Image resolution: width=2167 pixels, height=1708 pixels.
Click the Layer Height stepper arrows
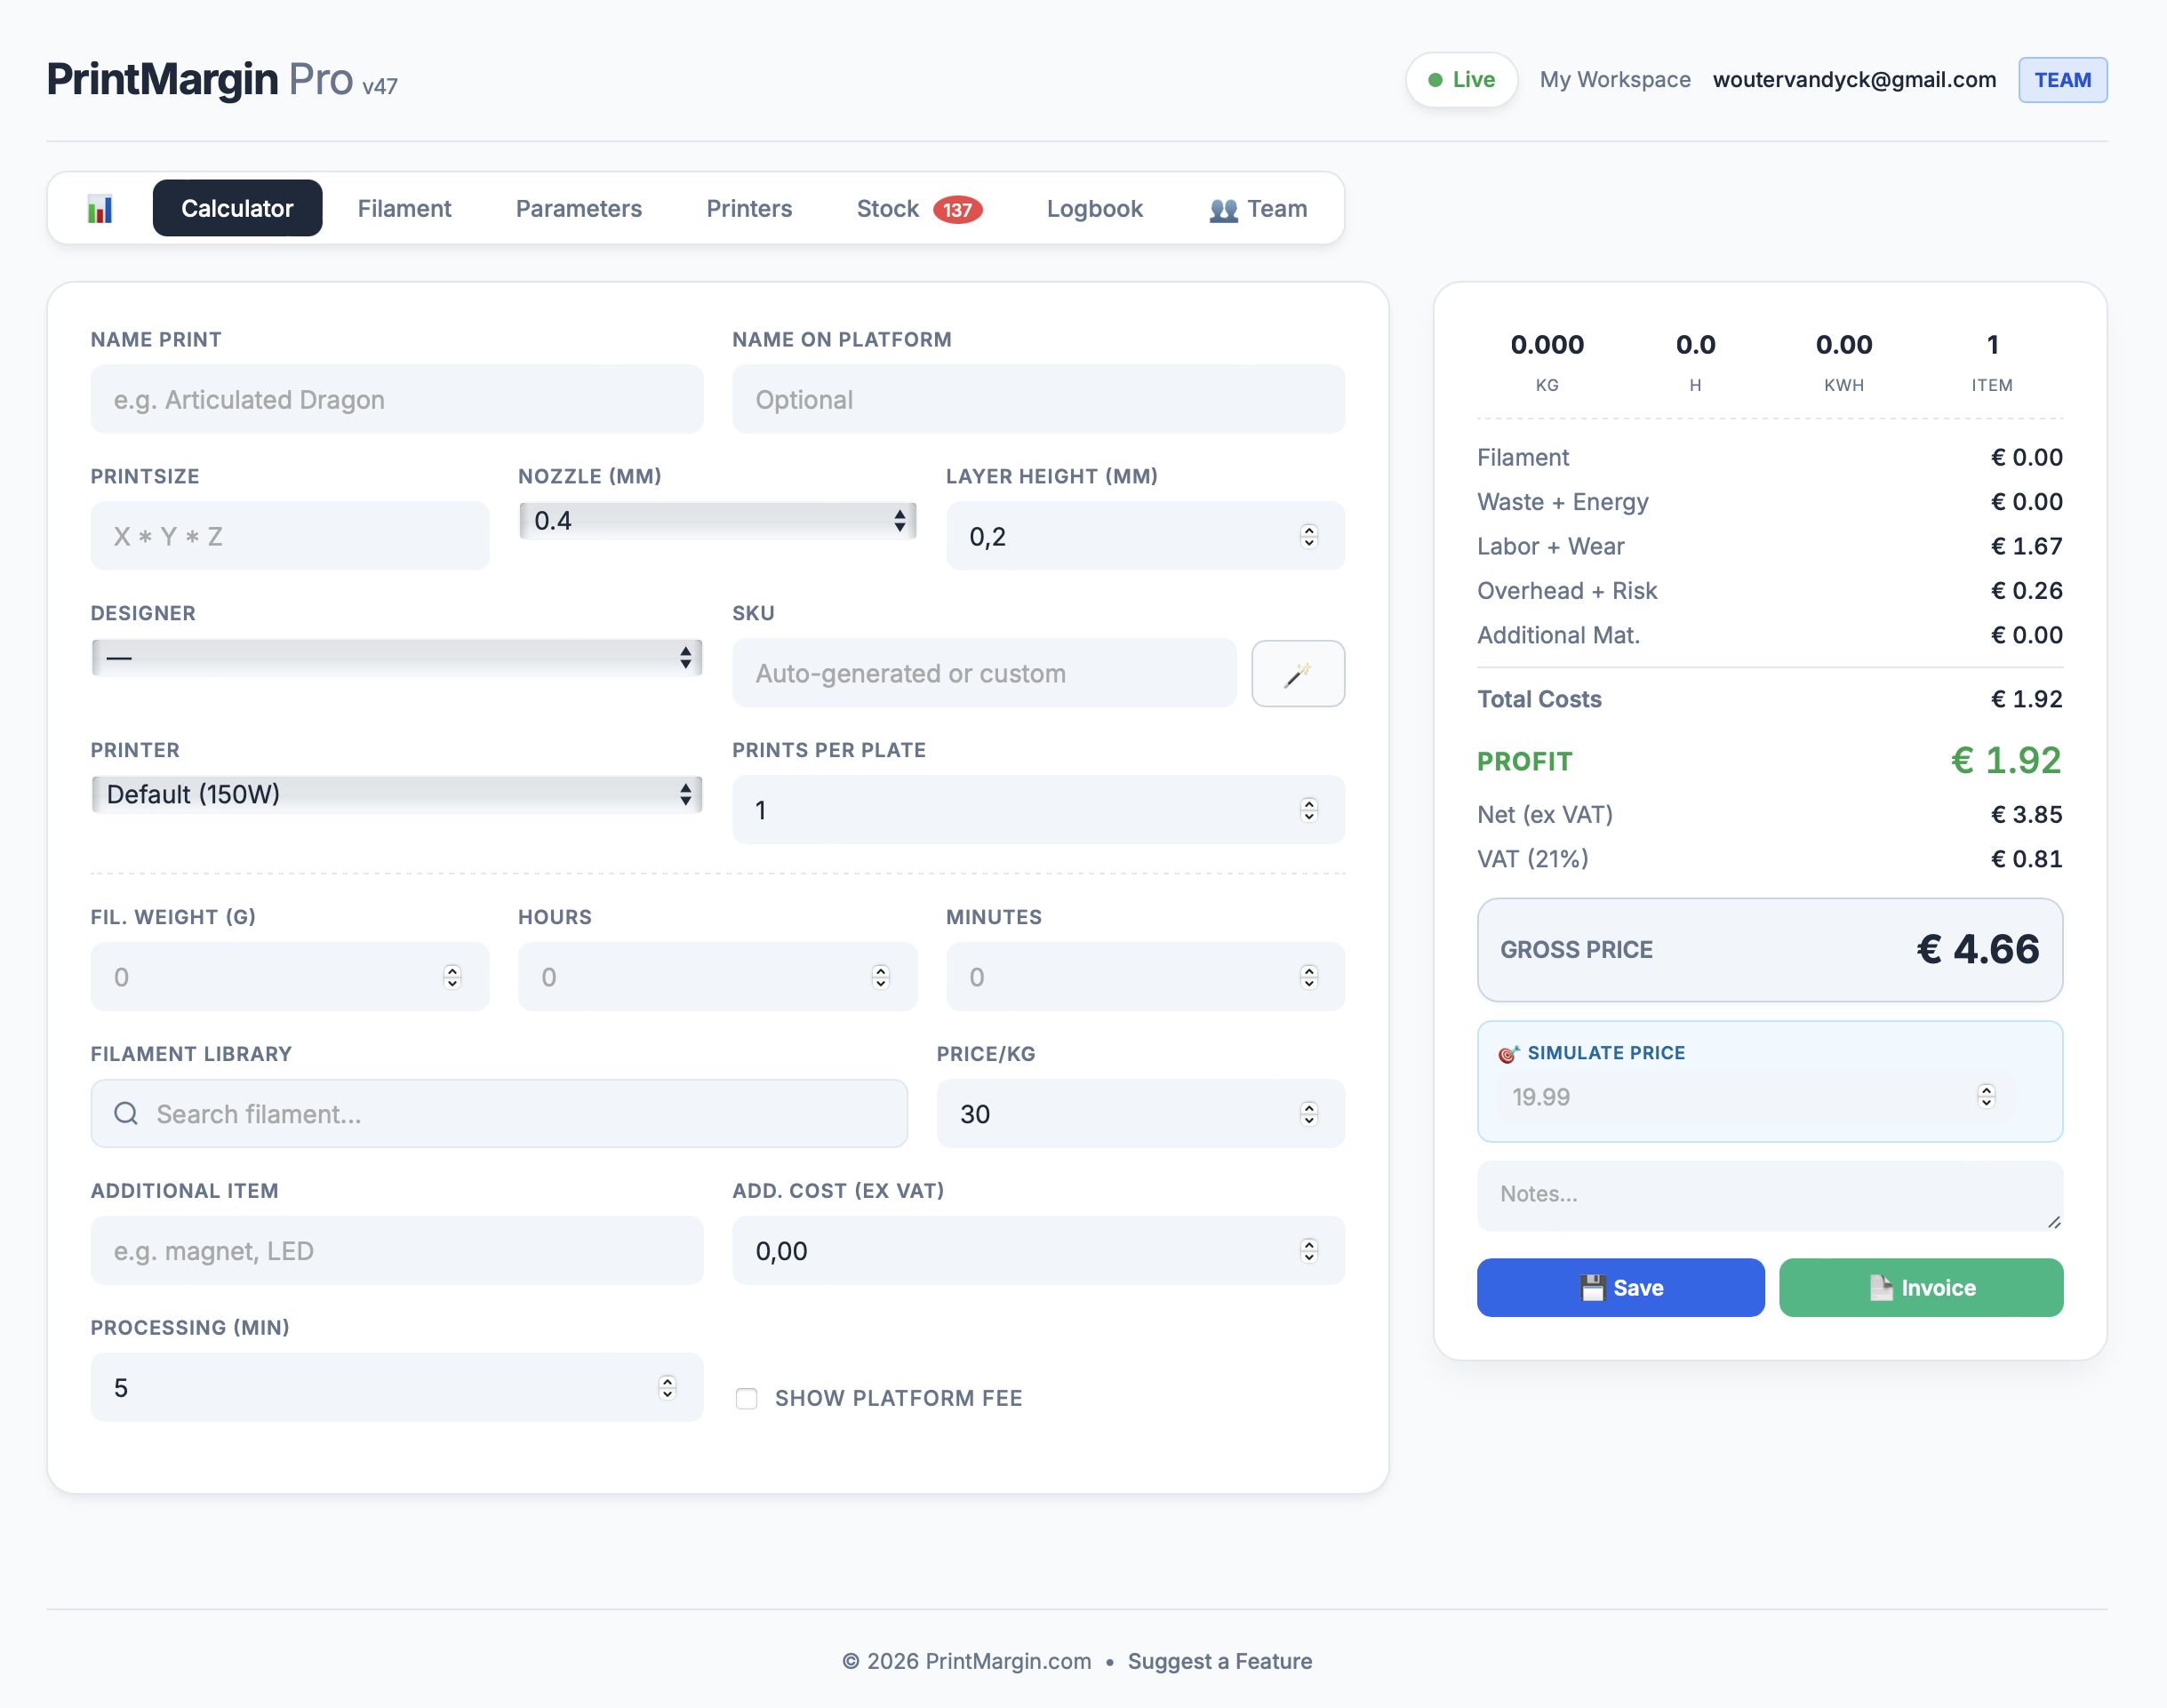click(x=1308, y=537)
